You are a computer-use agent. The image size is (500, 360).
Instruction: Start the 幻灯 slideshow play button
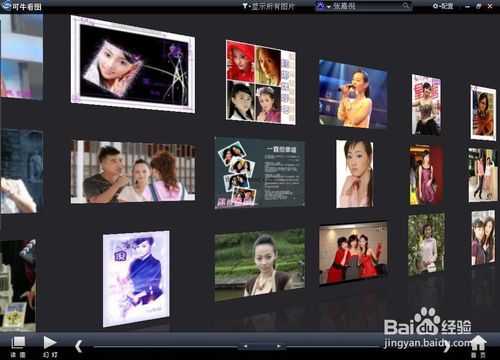pyautogui.click(x=50, y=347)
